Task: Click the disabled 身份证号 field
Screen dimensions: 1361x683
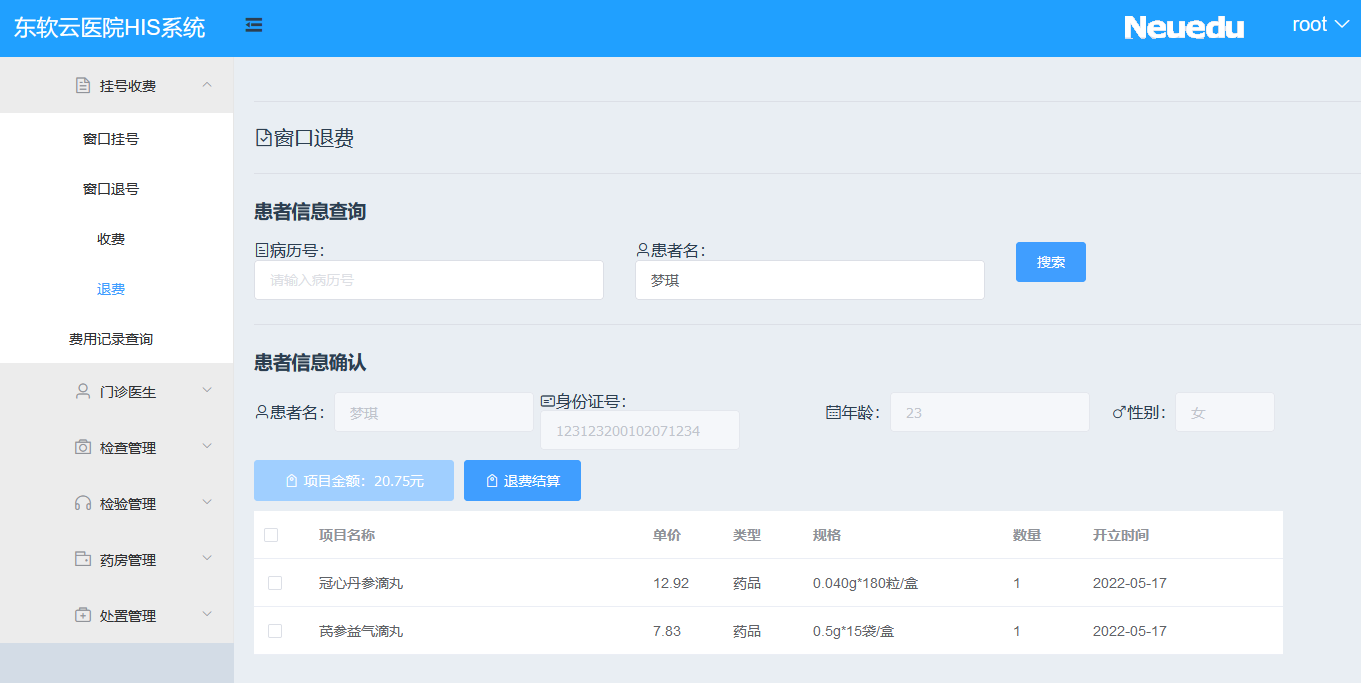Action: [640, 430]
